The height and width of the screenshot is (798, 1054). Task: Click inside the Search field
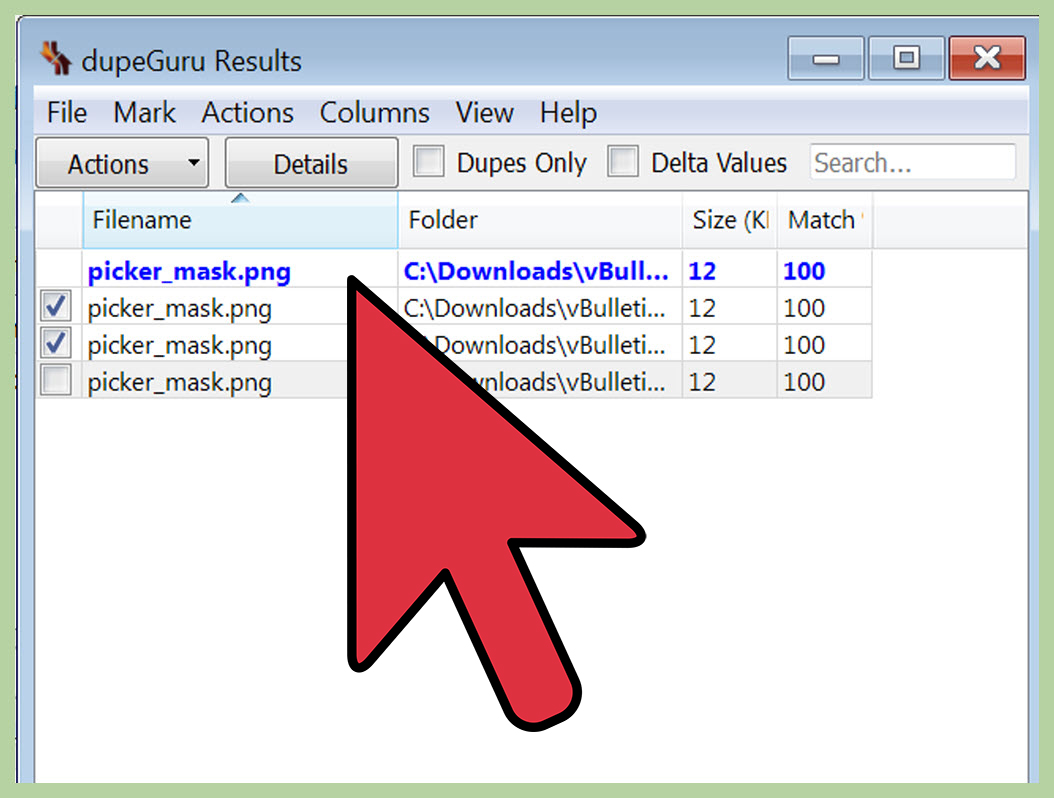point(911,162)
